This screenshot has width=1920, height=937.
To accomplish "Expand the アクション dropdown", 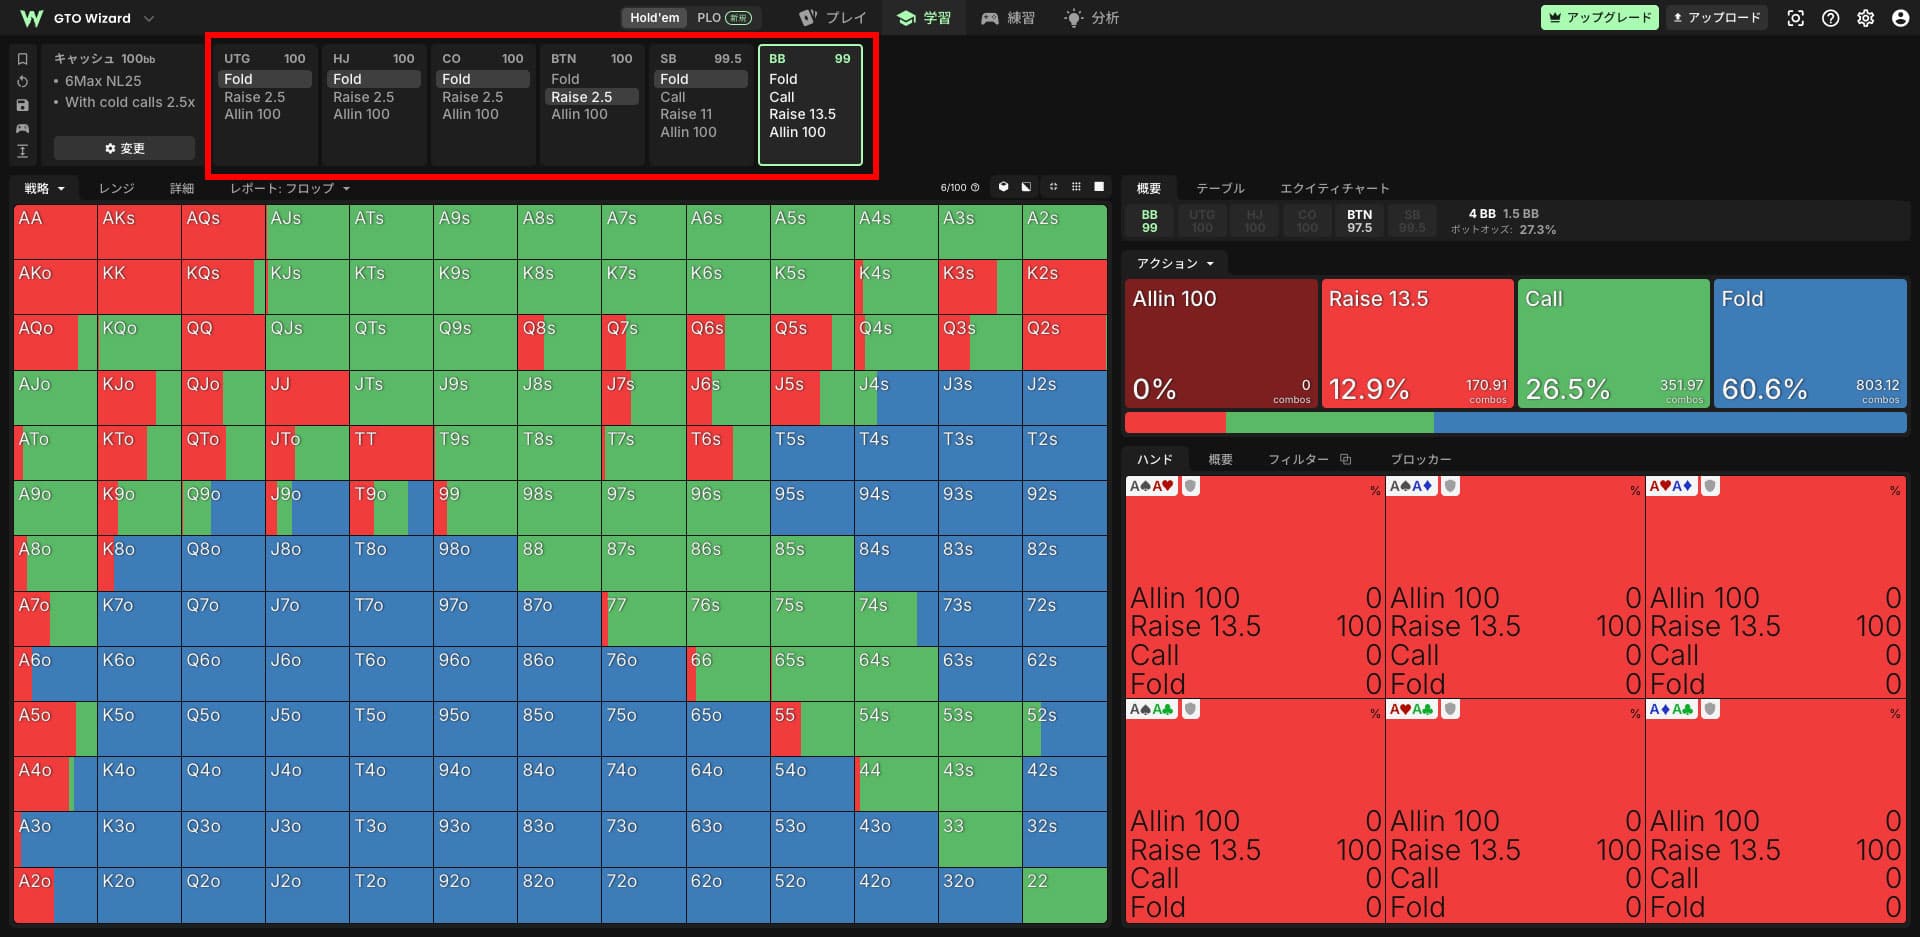I will click(x=1175, y=263).
